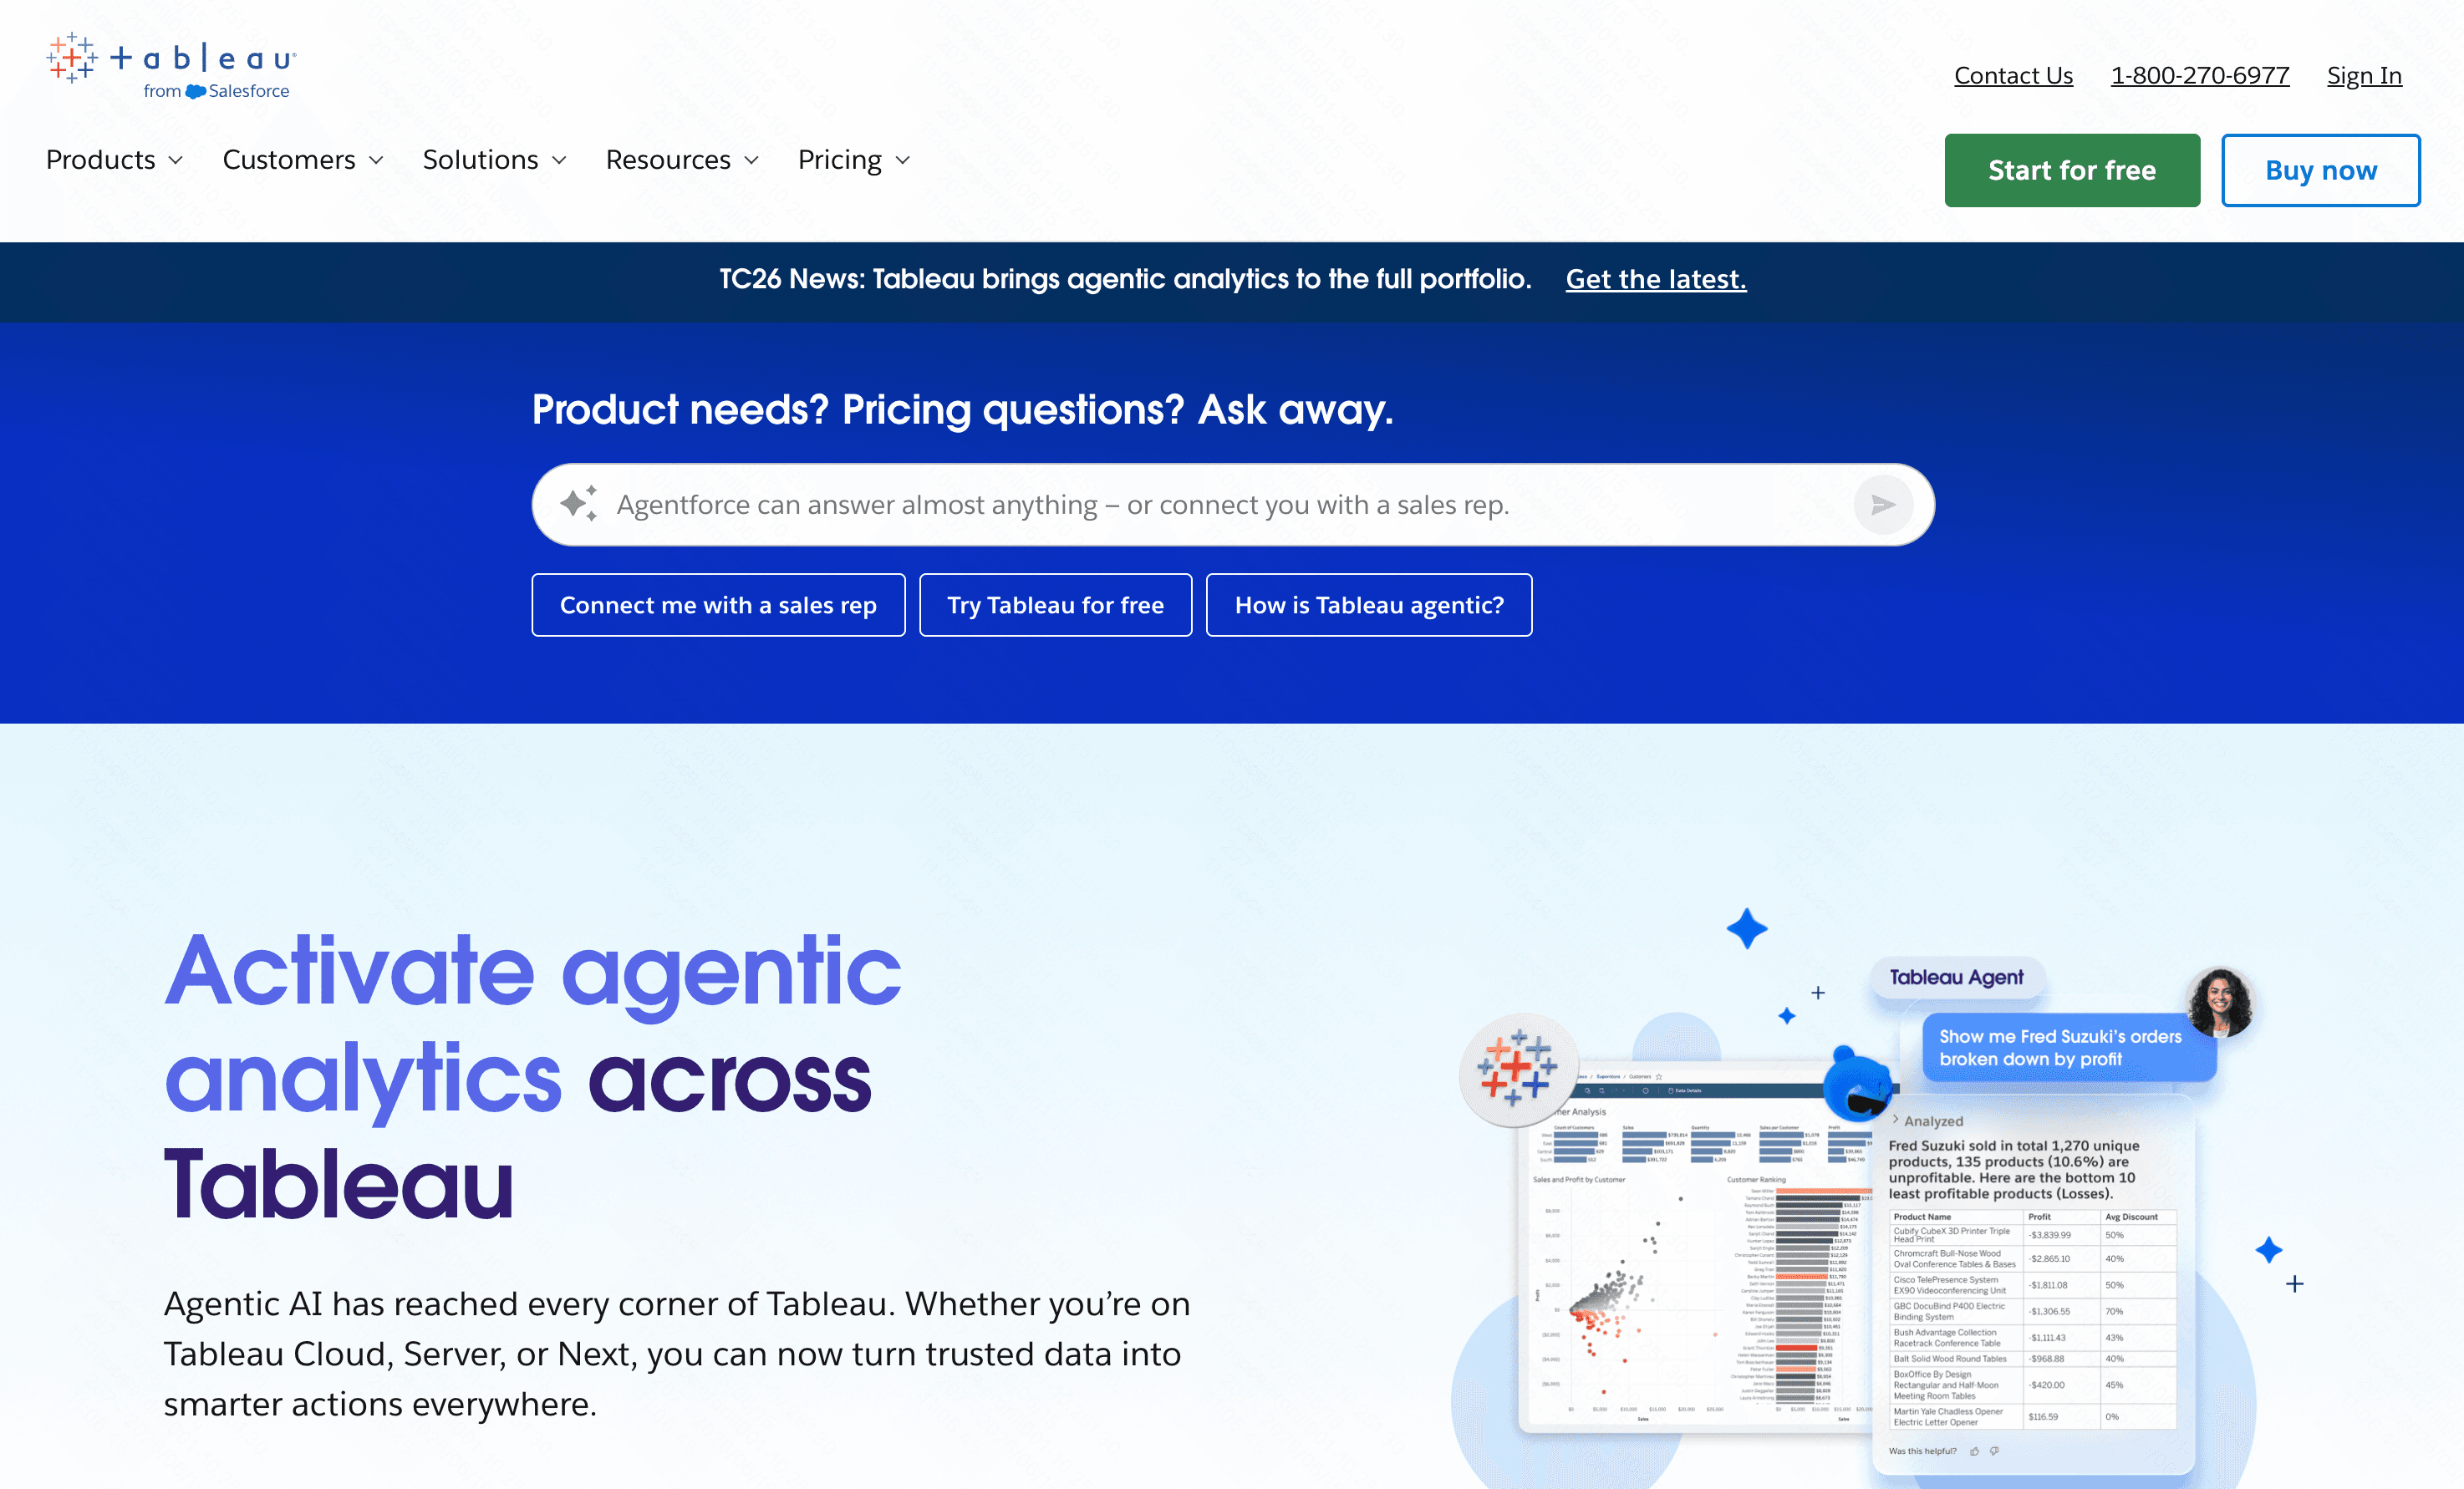This screenshot has width=2464, height=1489.
Task: Open the Products dropdown menu
Action: click(x=115, y=160)
